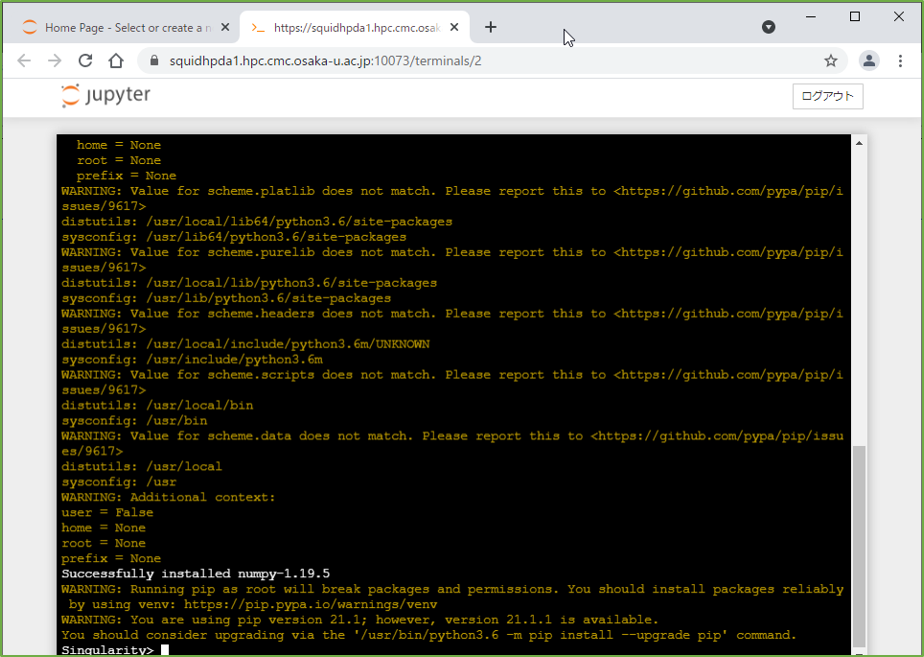Reload the current page
The image size is (924, 657).
click(85, 61)
